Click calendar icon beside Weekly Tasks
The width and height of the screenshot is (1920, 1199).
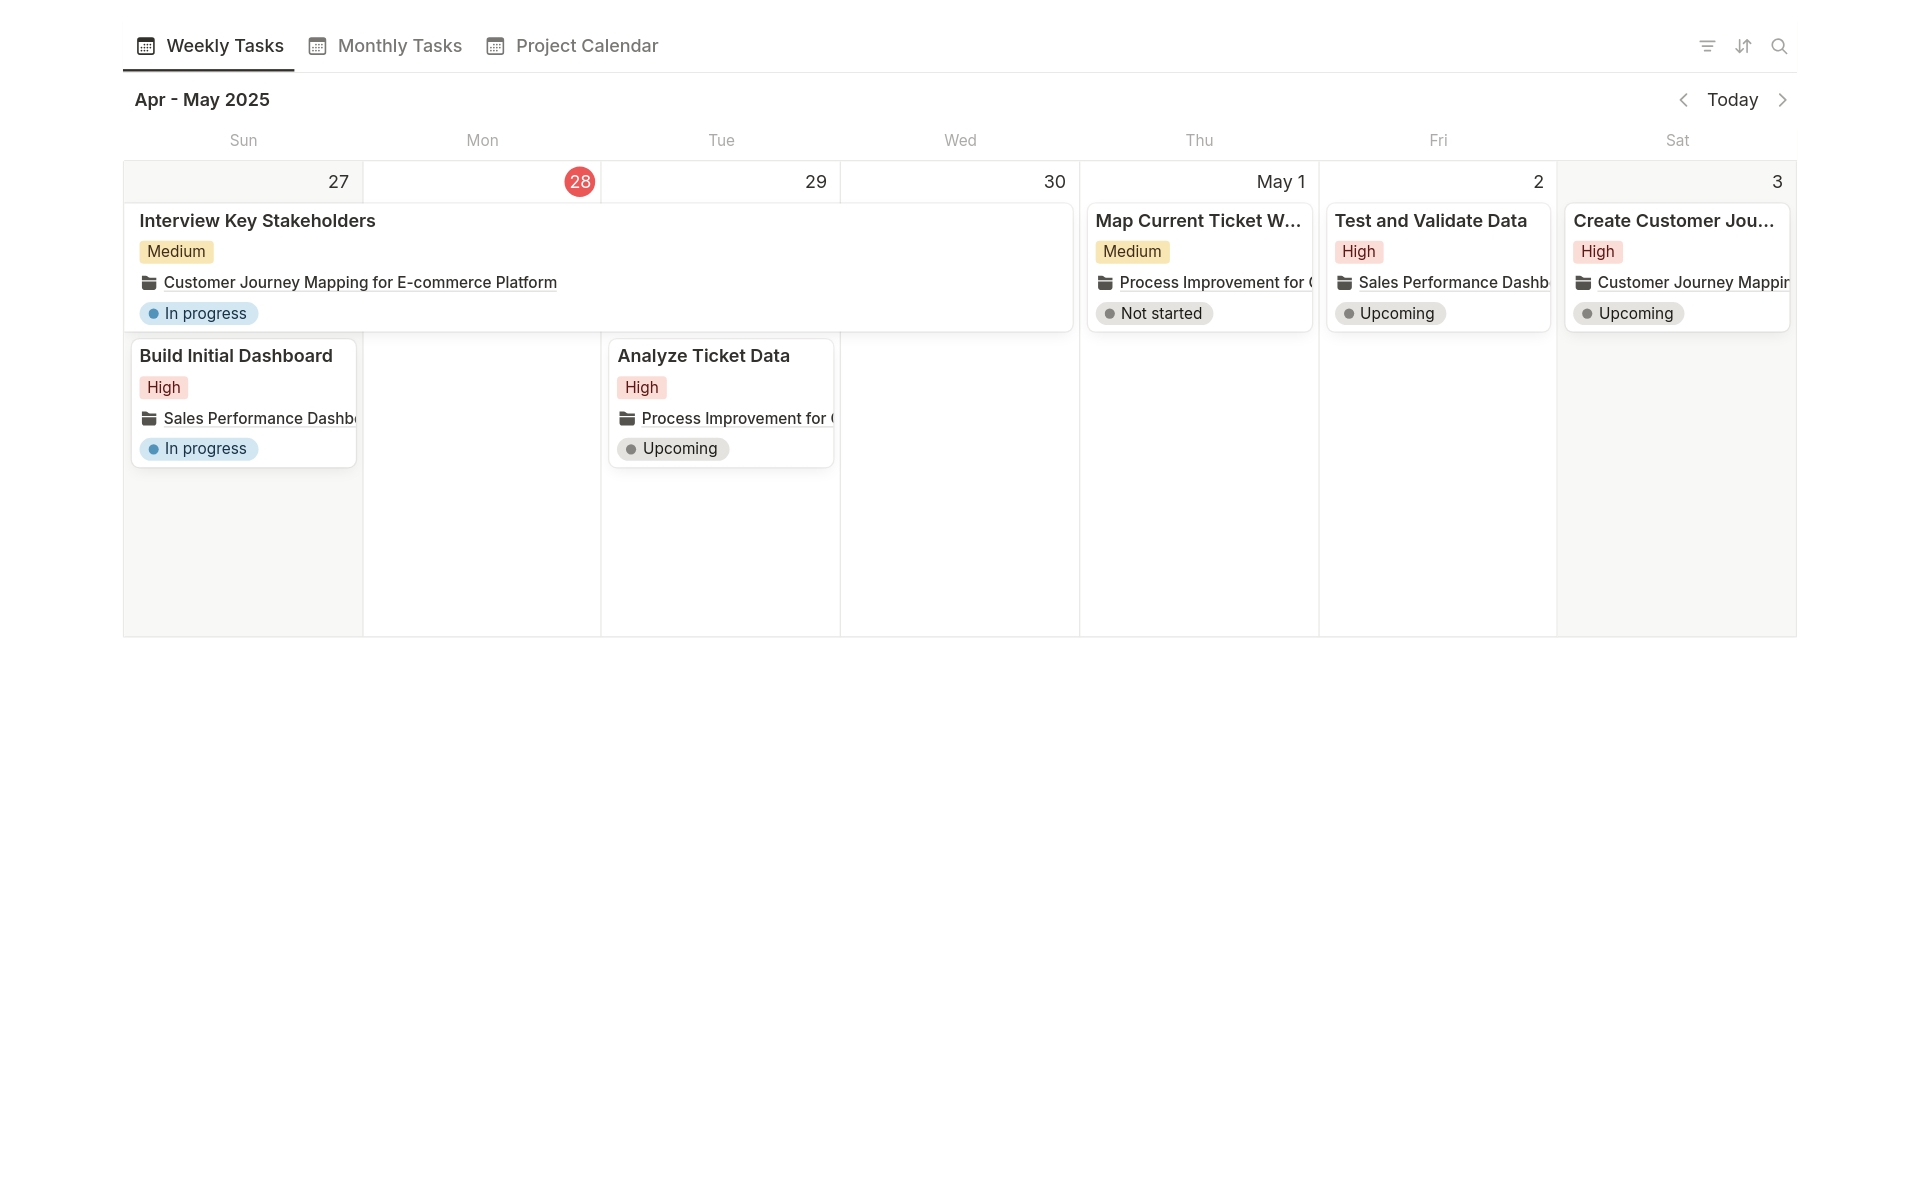click(146, 46)
